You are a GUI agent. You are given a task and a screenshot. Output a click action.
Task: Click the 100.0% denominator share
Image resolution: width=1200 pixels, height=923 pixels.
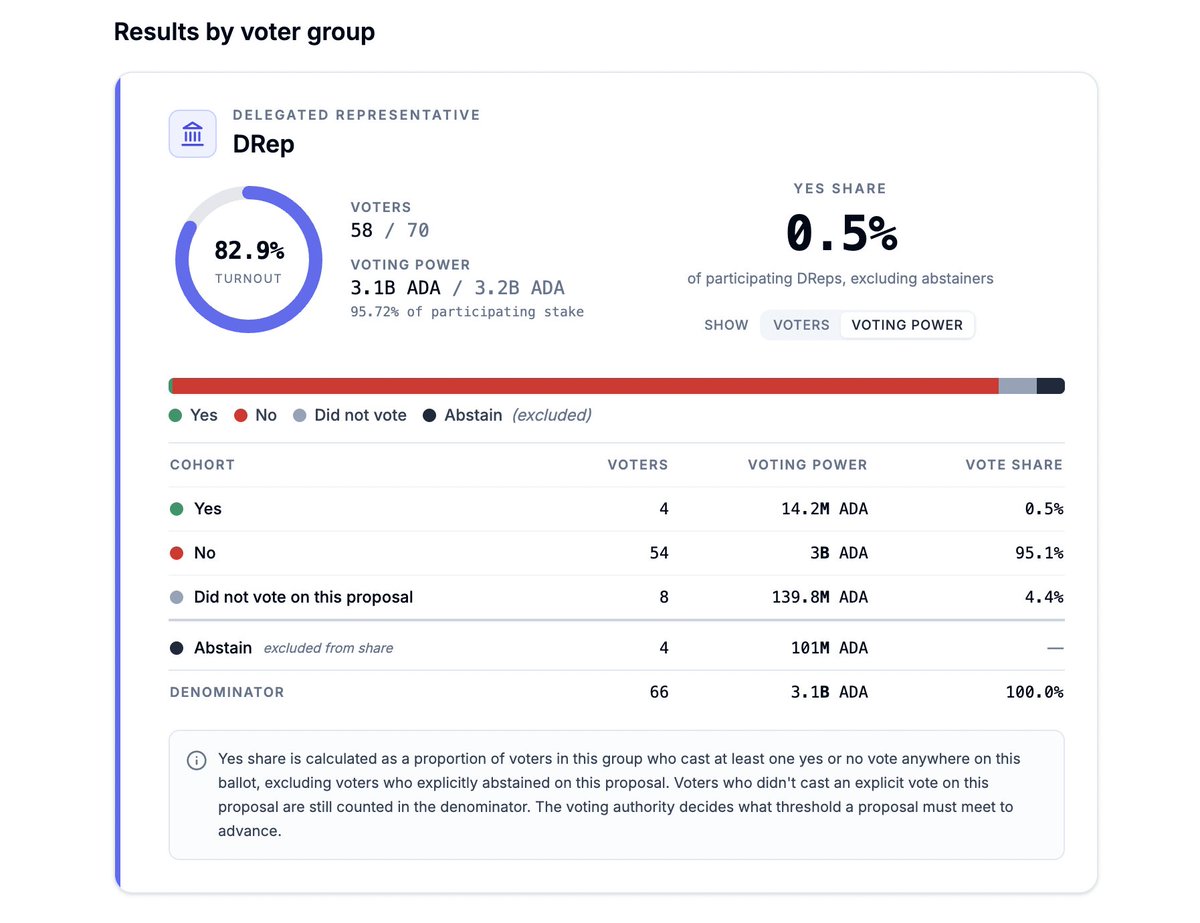[x=1035, y=692]
